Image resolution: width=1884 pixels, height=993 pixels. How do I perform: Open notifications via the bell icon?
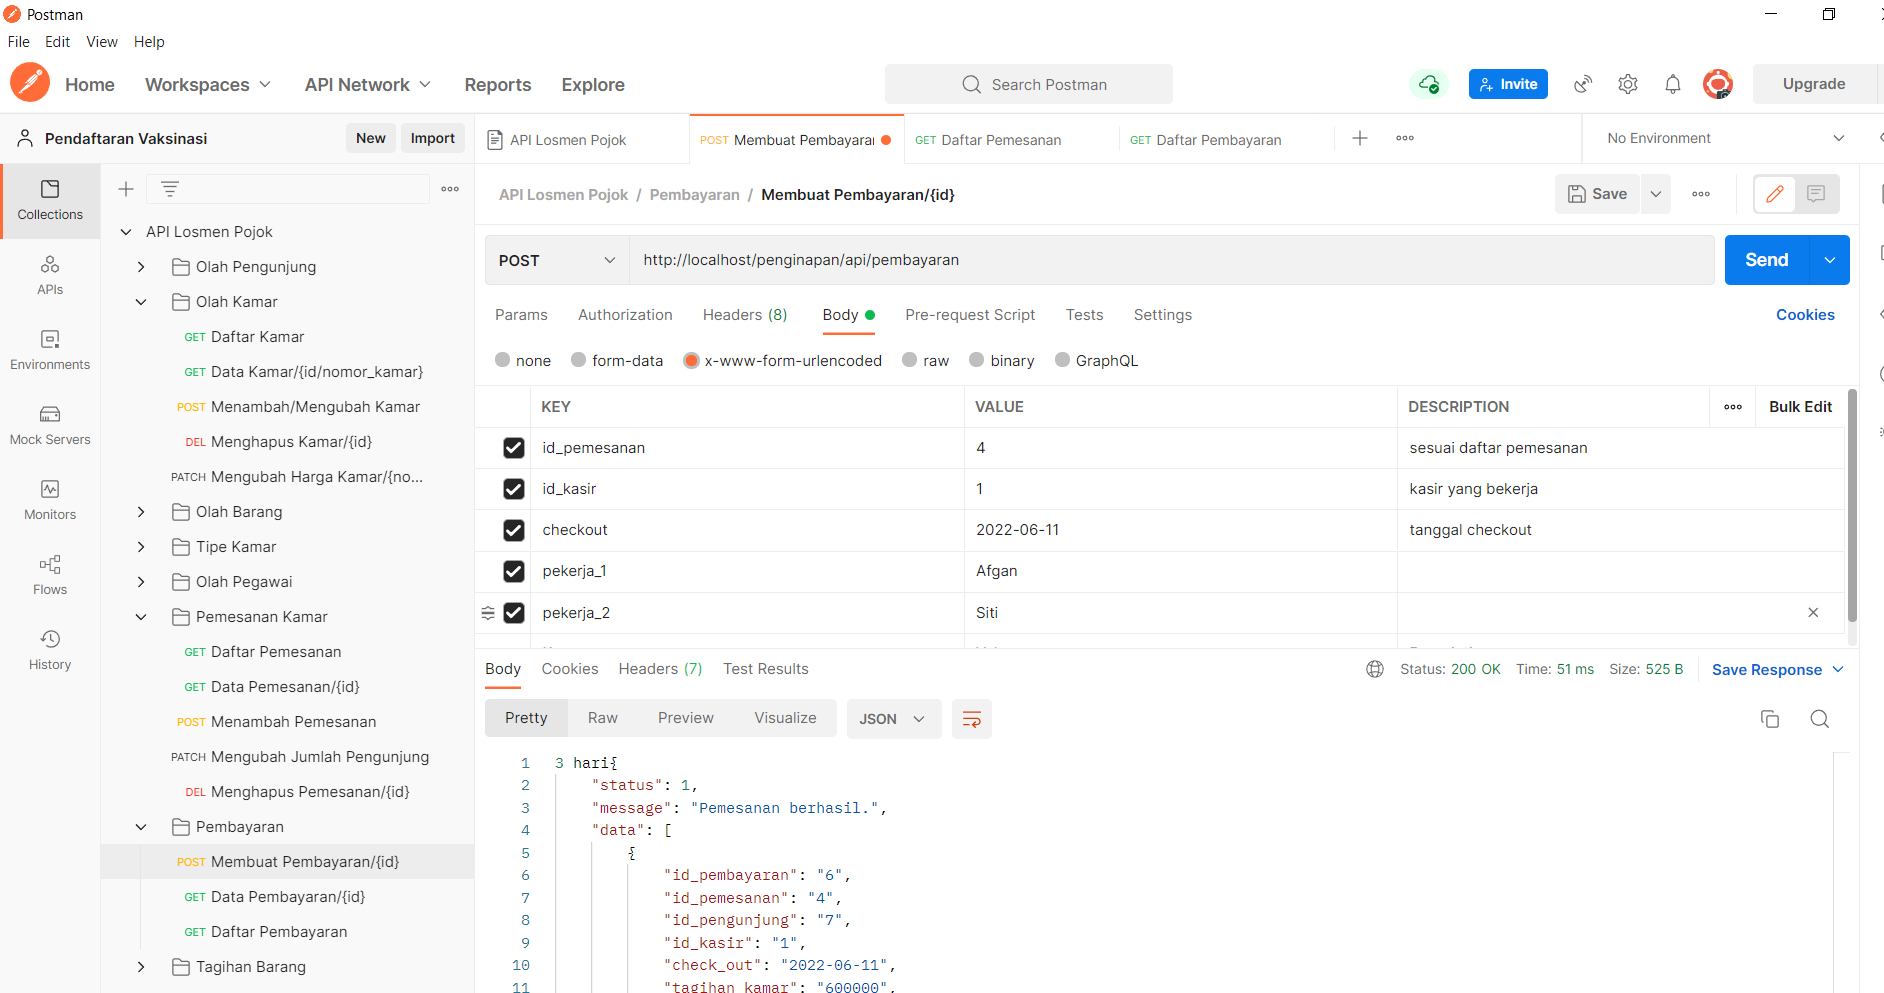[1672, 84]
